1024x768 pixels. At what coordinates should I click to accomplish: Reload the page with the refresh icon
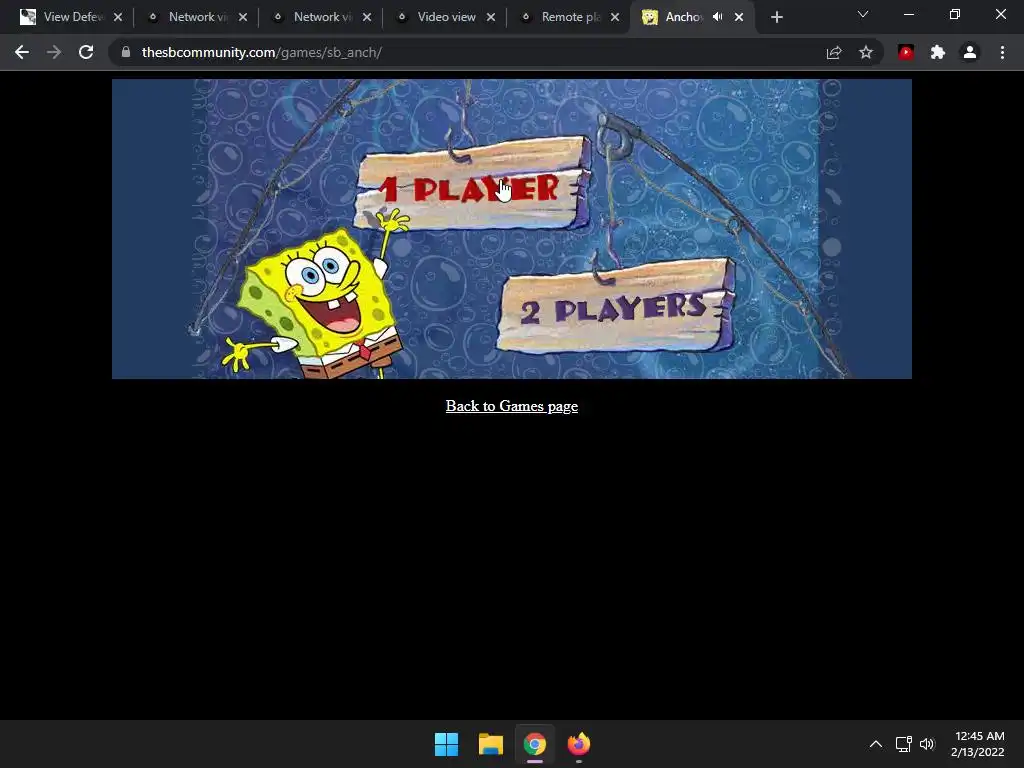coord(86,52)
